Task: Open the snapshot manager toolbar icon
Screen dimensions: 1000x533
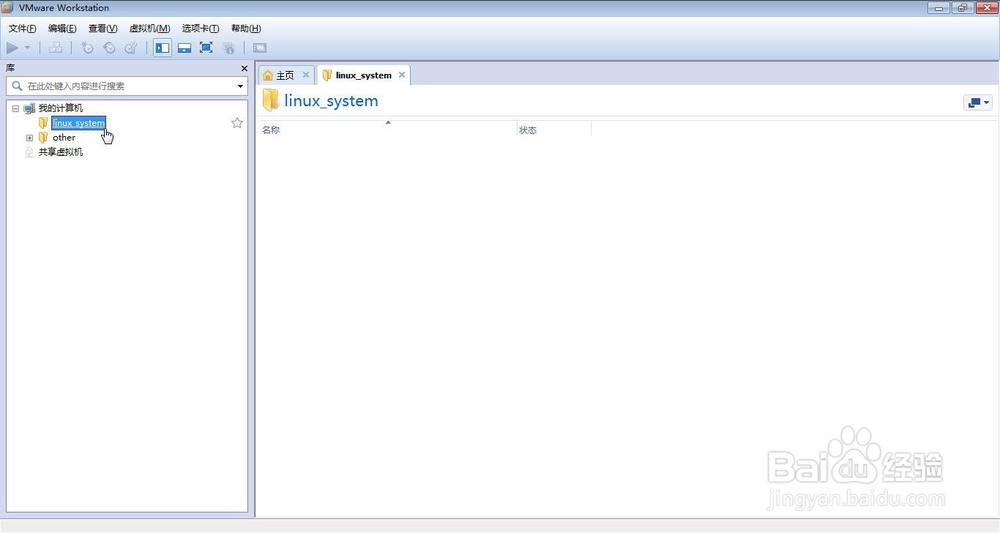Action: [131, 48]
